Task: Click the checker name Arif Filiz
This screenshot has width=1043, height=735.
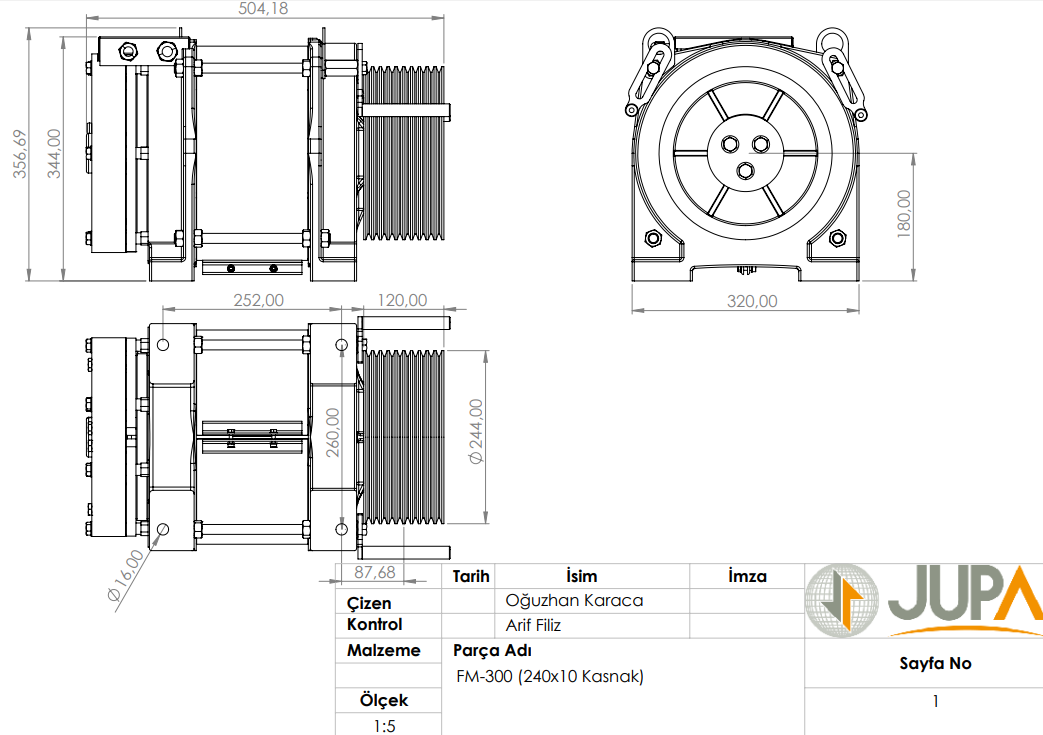Action: [x=534, y=626]
